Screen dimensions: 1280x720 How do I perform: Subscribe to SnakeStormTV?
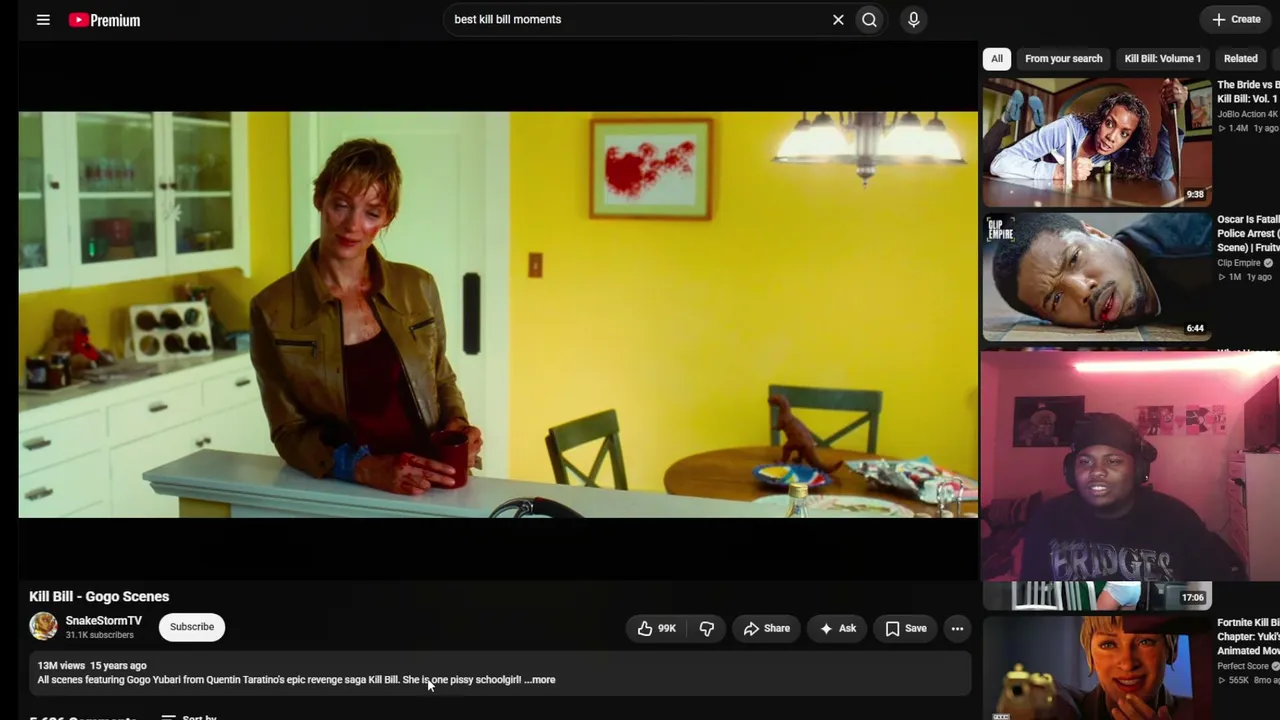[x=192, y=627]
